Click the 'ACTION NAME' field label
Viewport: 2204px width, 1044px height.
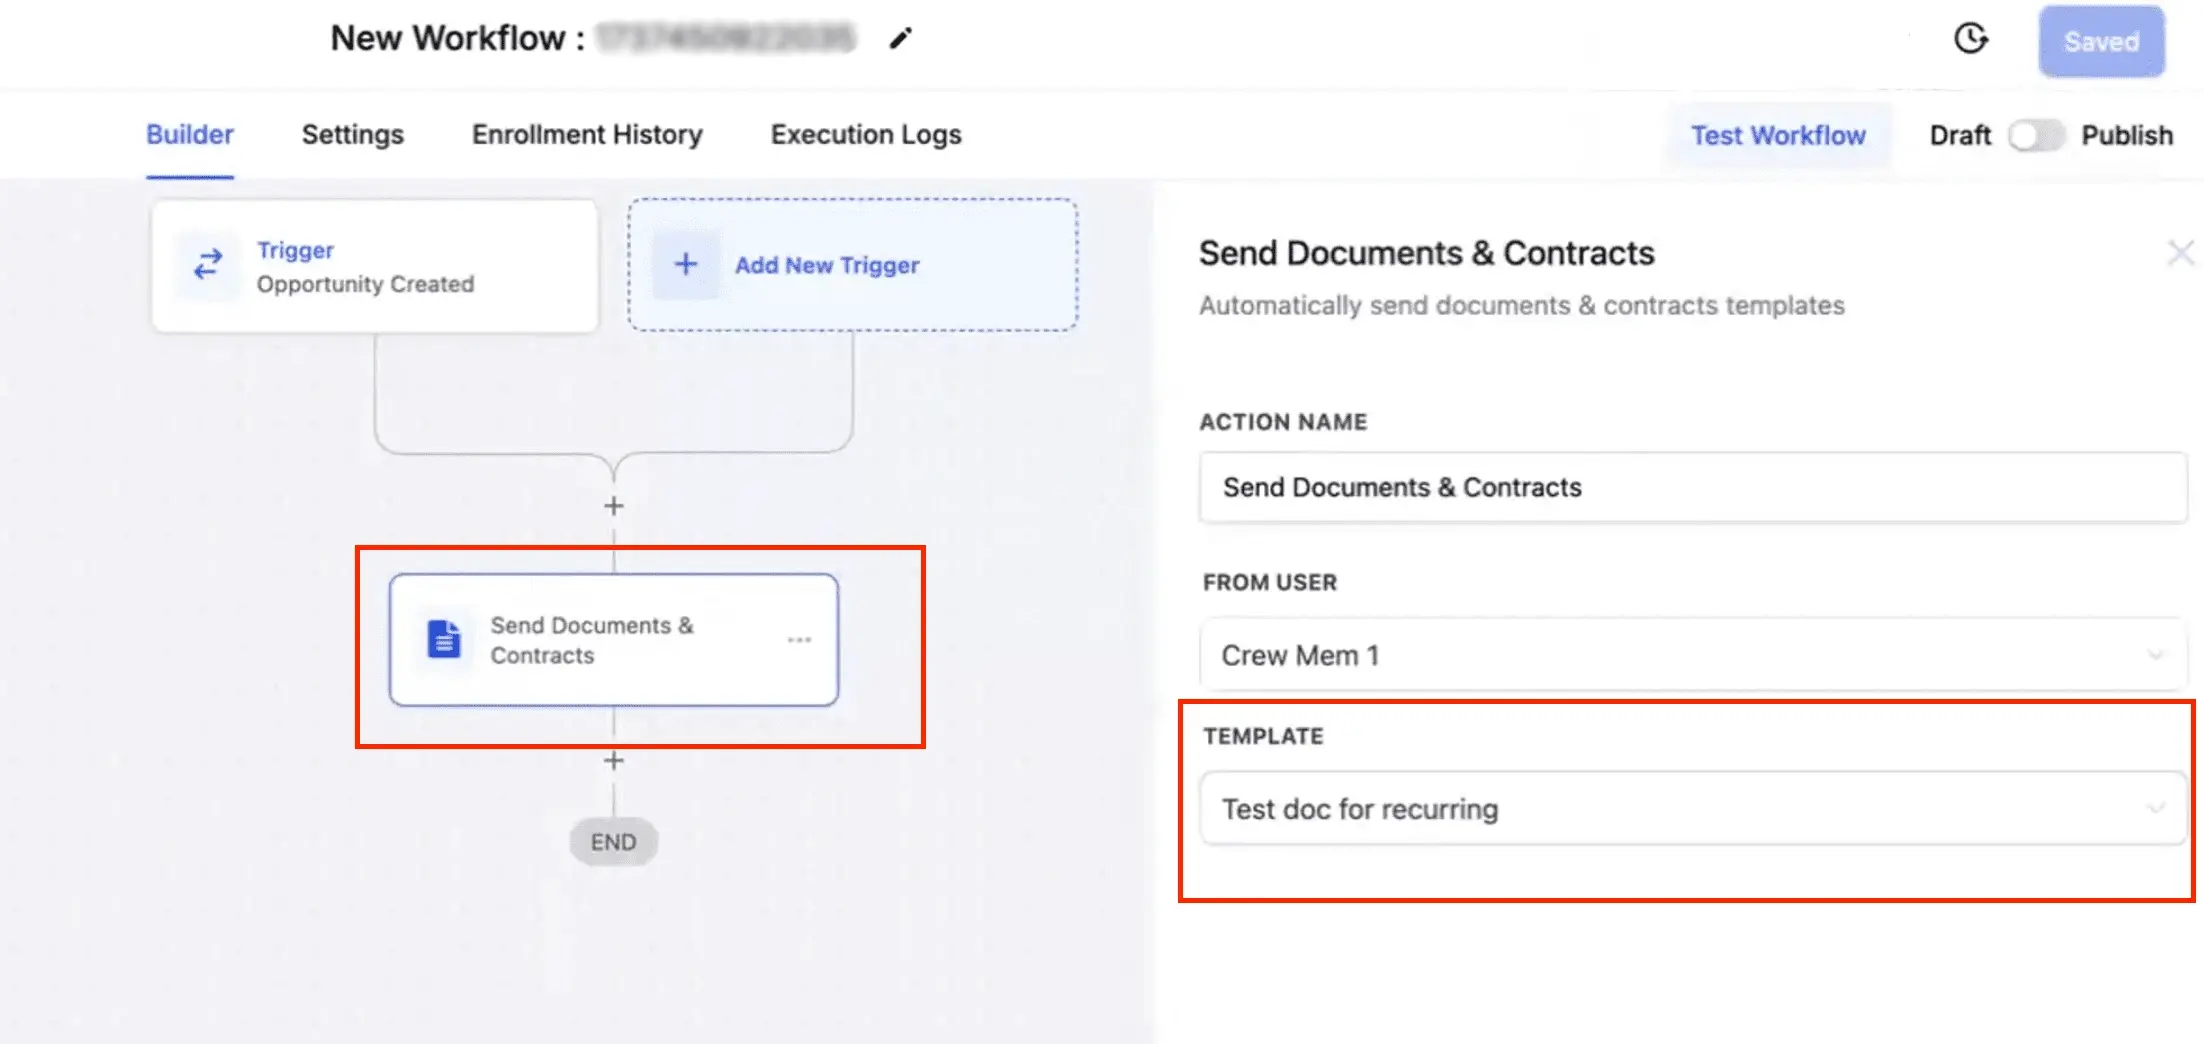(x=1283, y=422)
